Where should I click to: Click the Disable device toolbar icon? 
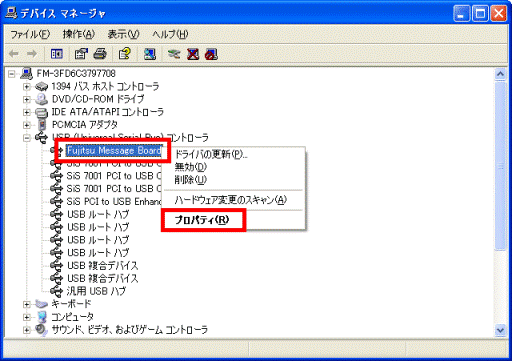pyautogui.click(x=211, y=54)
